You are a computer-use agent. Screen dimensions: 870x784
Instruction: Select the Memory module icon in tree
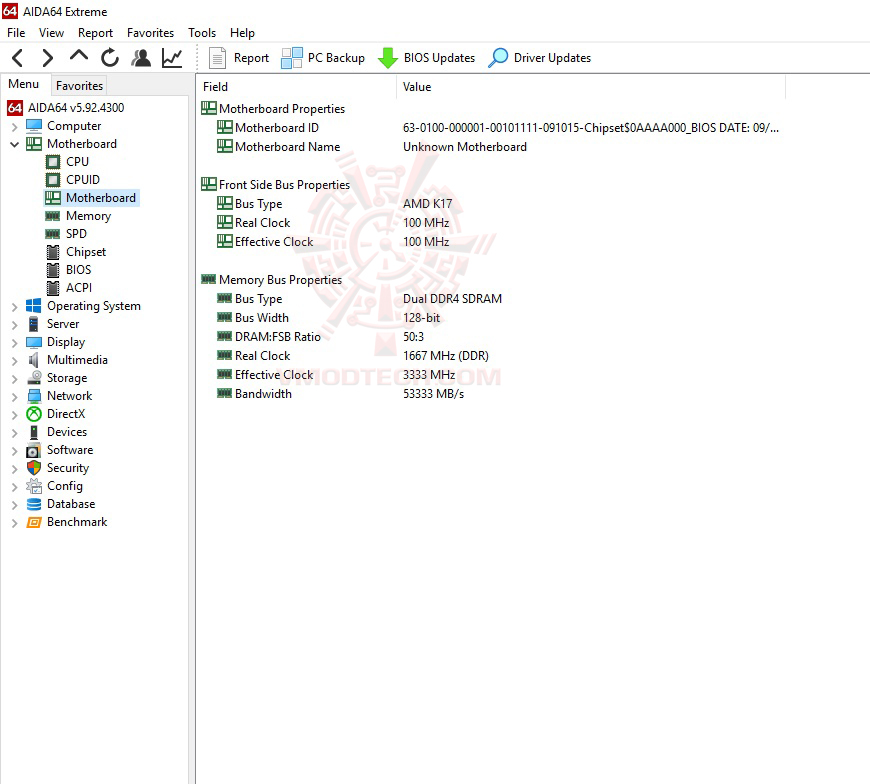pyautogui.click(x=53, y=216)
